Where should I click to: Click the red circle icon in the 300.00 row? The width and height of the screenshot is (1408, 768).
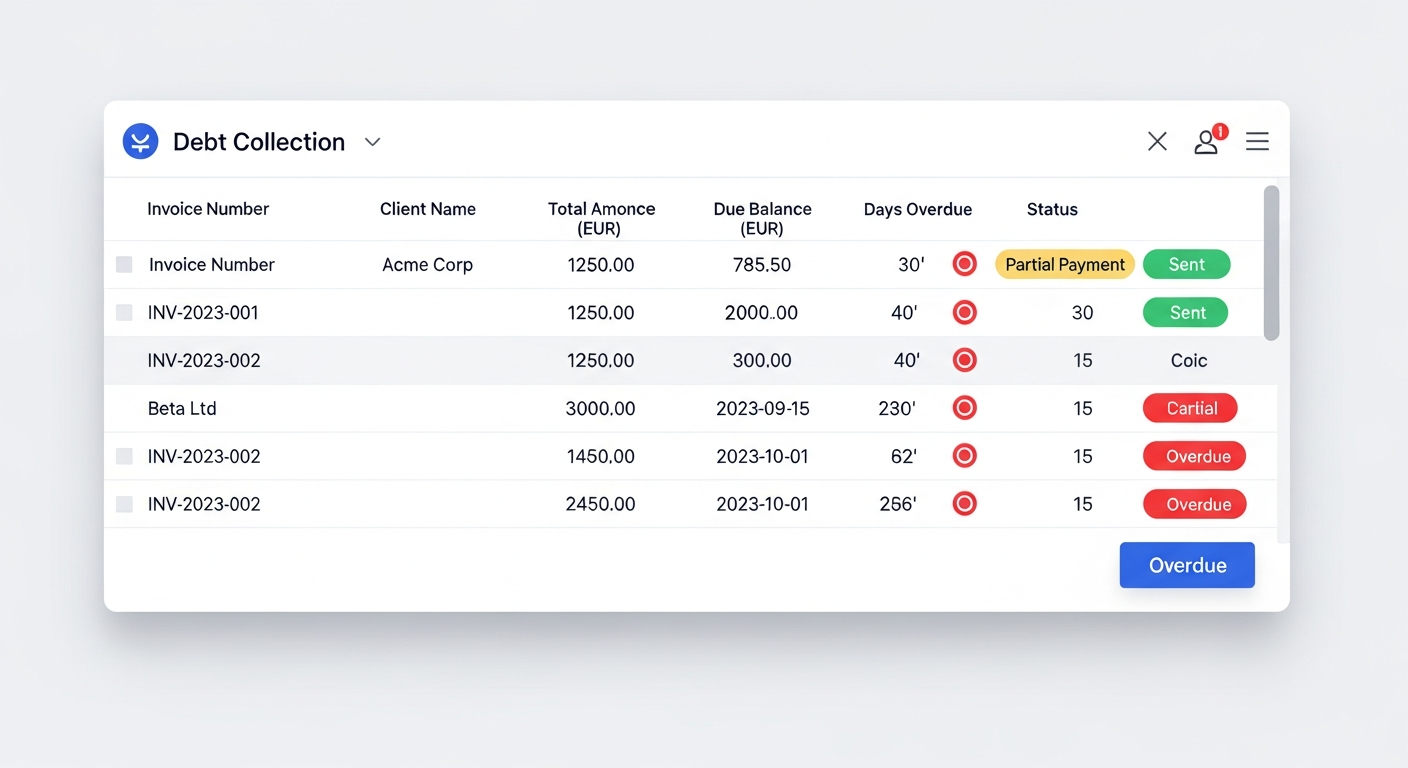(964, 360)
